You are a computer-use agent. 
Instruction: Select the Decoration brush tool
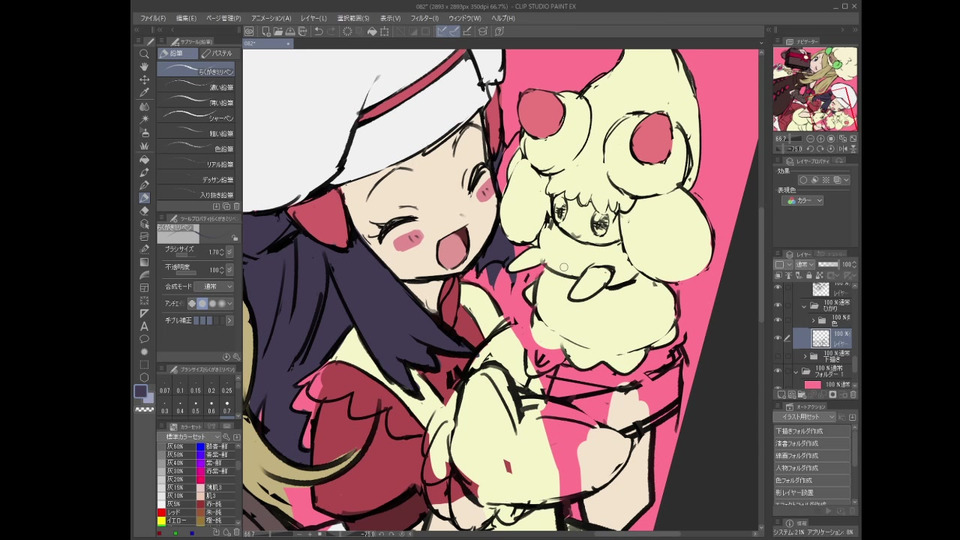pos(144,146)
